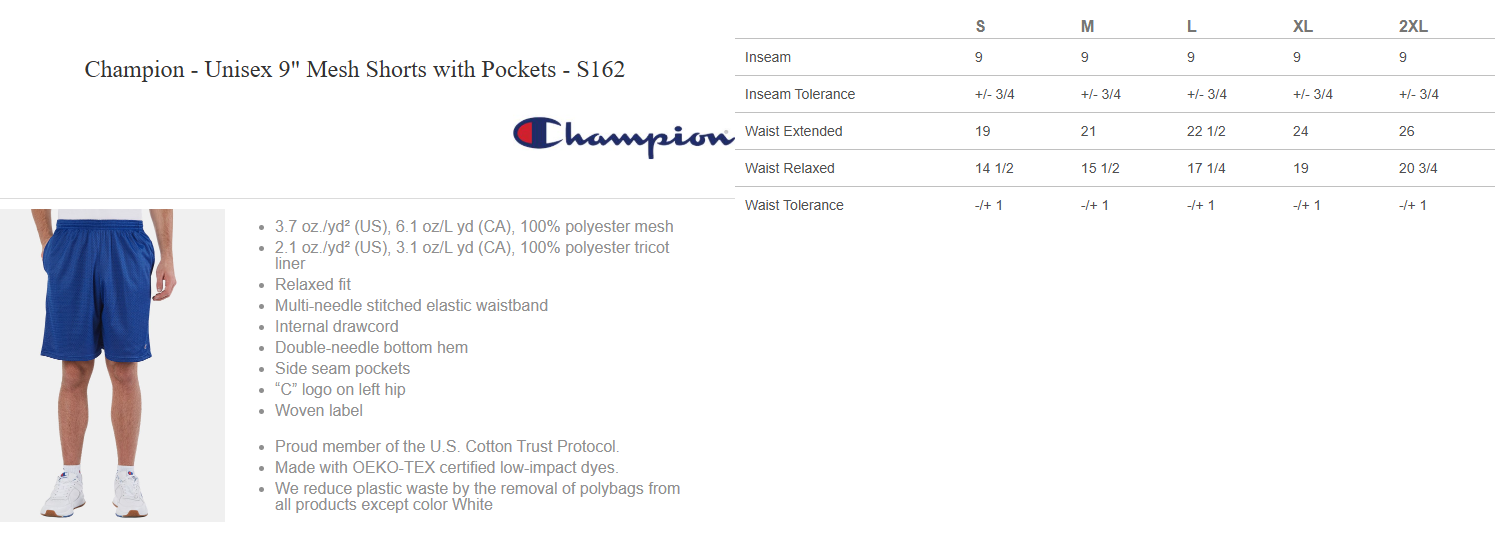Click the Waist Extended value 22 1/2
Image resolution: width=1496 pixels, height=540 pixels.
pyautogui.click(x=1206, y=132)
